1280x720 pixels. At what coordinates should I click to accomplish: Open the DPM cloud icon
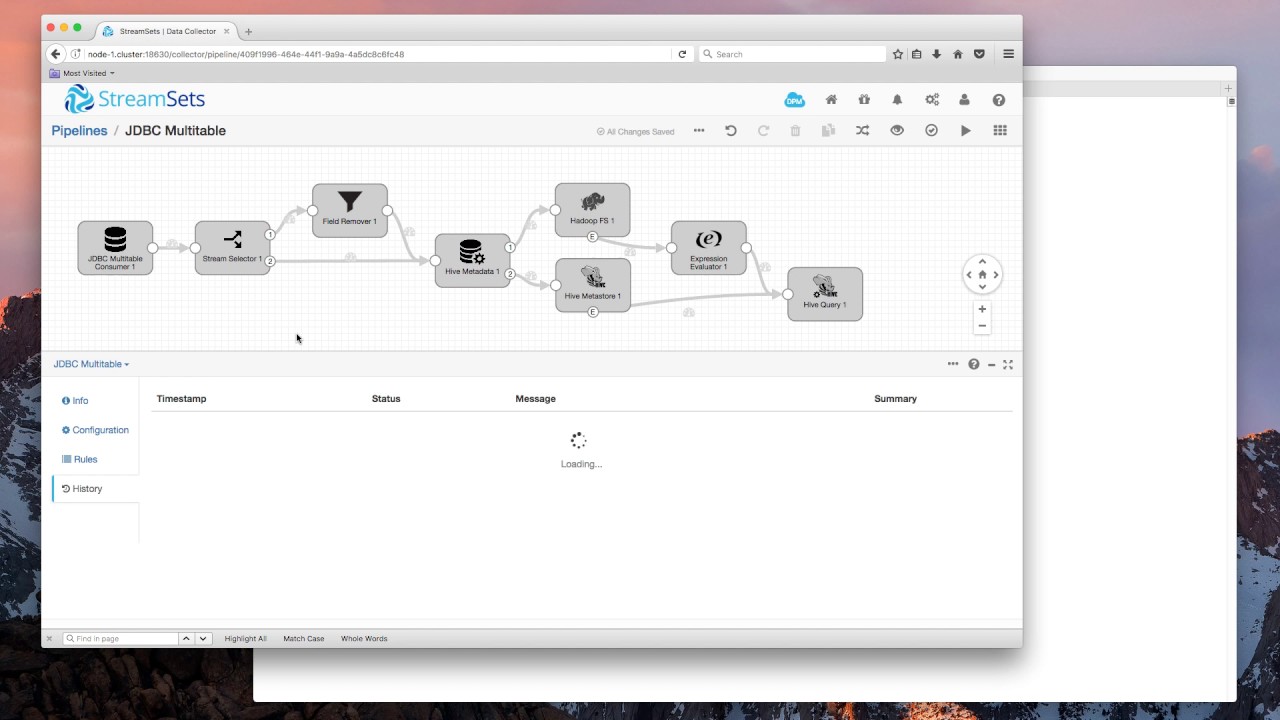coord(794,99)
